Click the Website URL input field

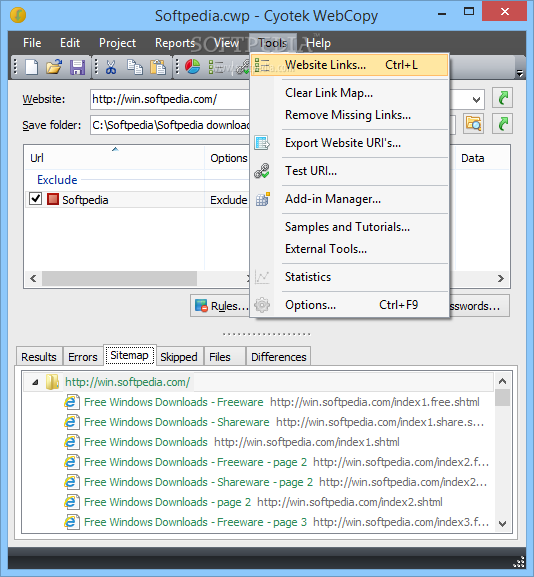point(170,99)
